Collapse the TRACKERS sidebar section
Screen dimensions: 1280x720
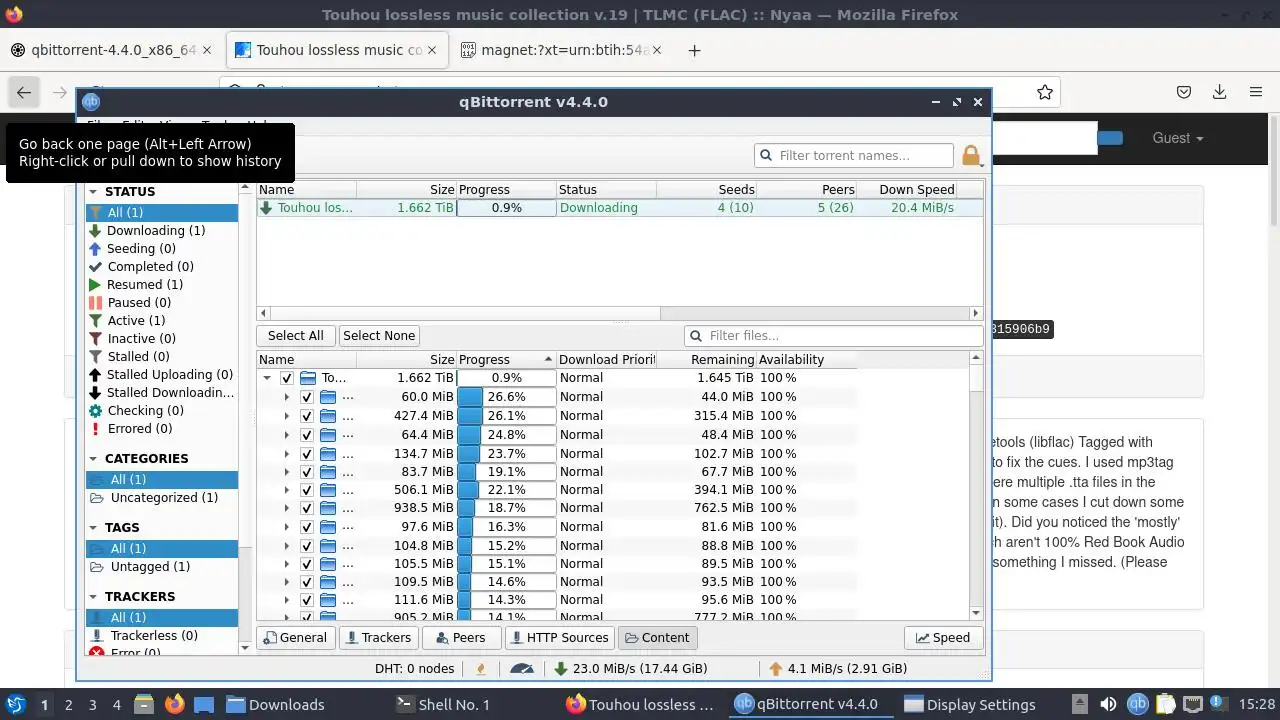point(93,596)
